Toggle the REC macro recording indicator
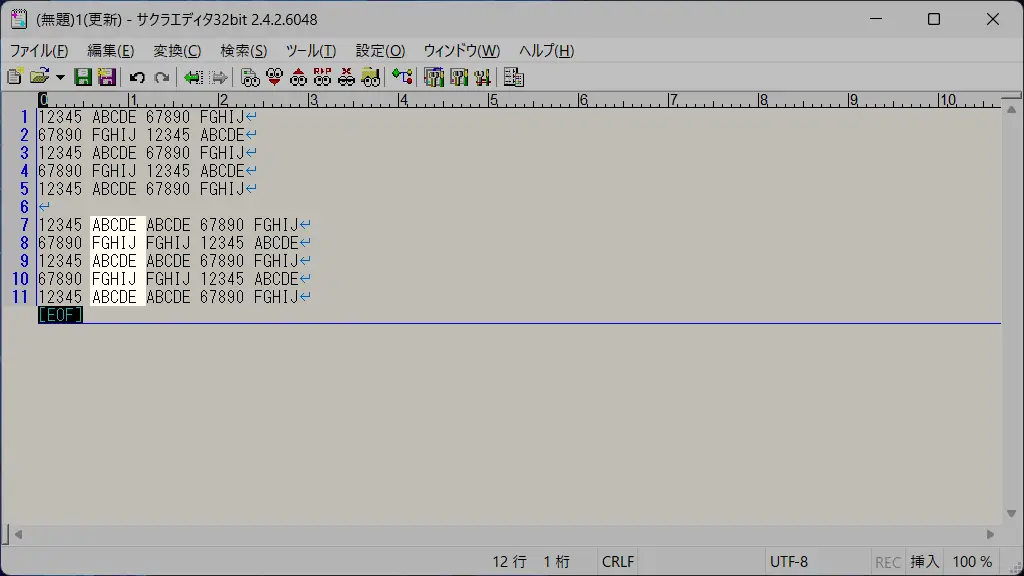Image resolution: width=1024 pixels, height=576 pixels. pyautogui.click(x=887, y=562)
